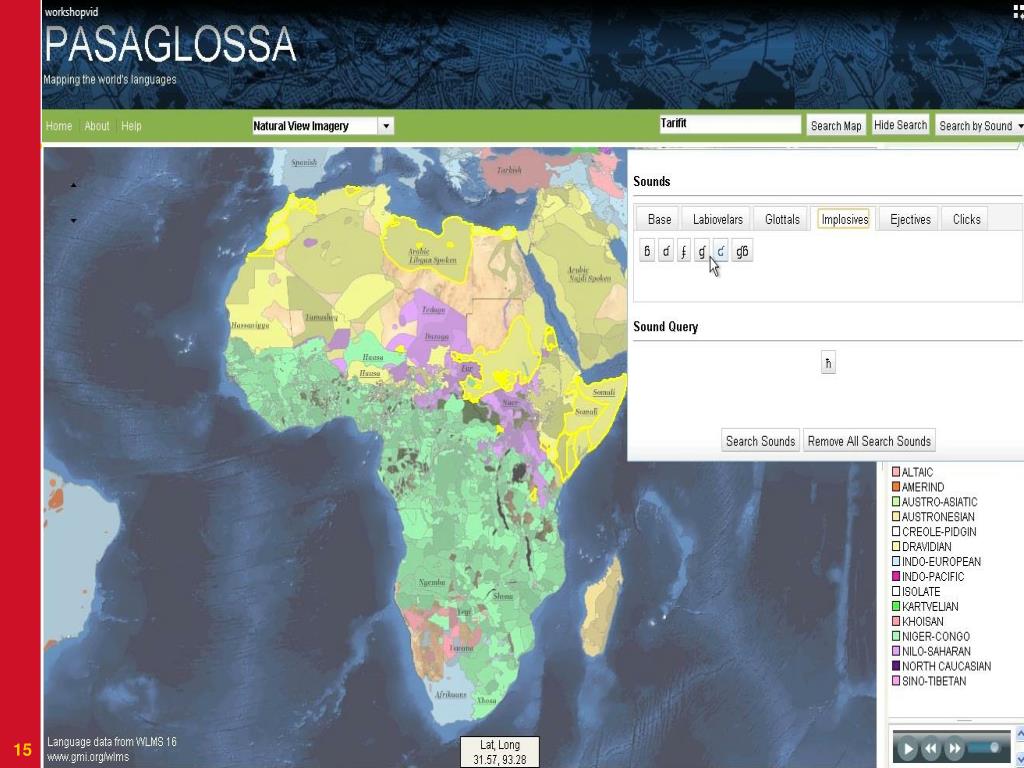Open the Clicks sounds tab

coord(967,219)
